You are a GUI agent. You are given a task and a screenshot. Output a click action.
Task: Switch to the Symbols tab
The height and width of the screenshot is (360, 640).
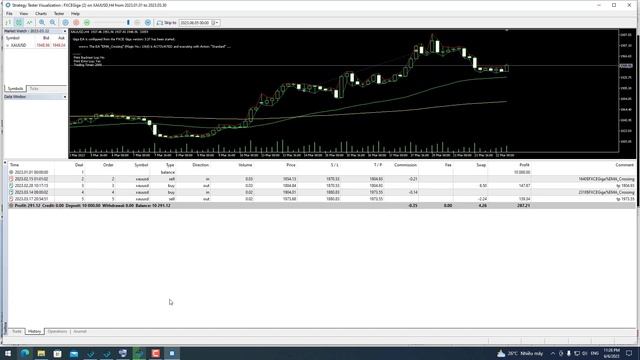[15, 89]
